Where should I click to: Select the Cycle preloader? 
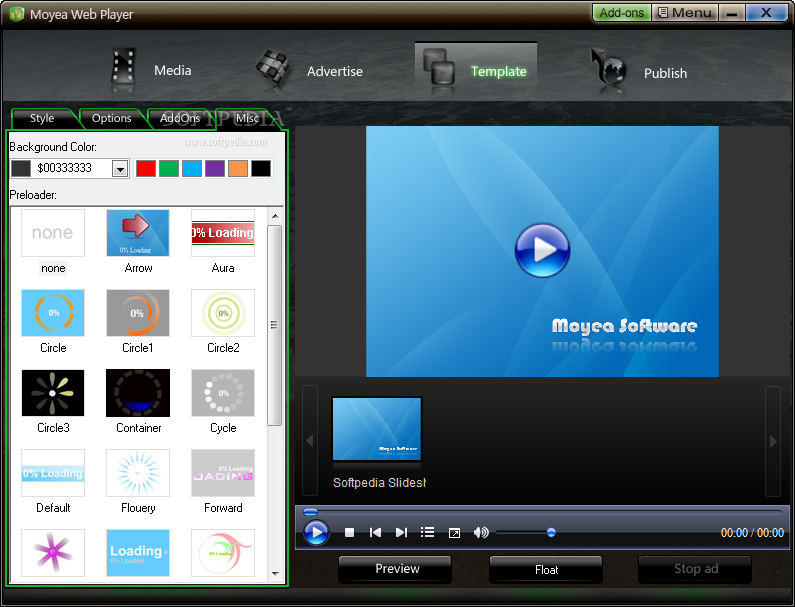(223, 402)
